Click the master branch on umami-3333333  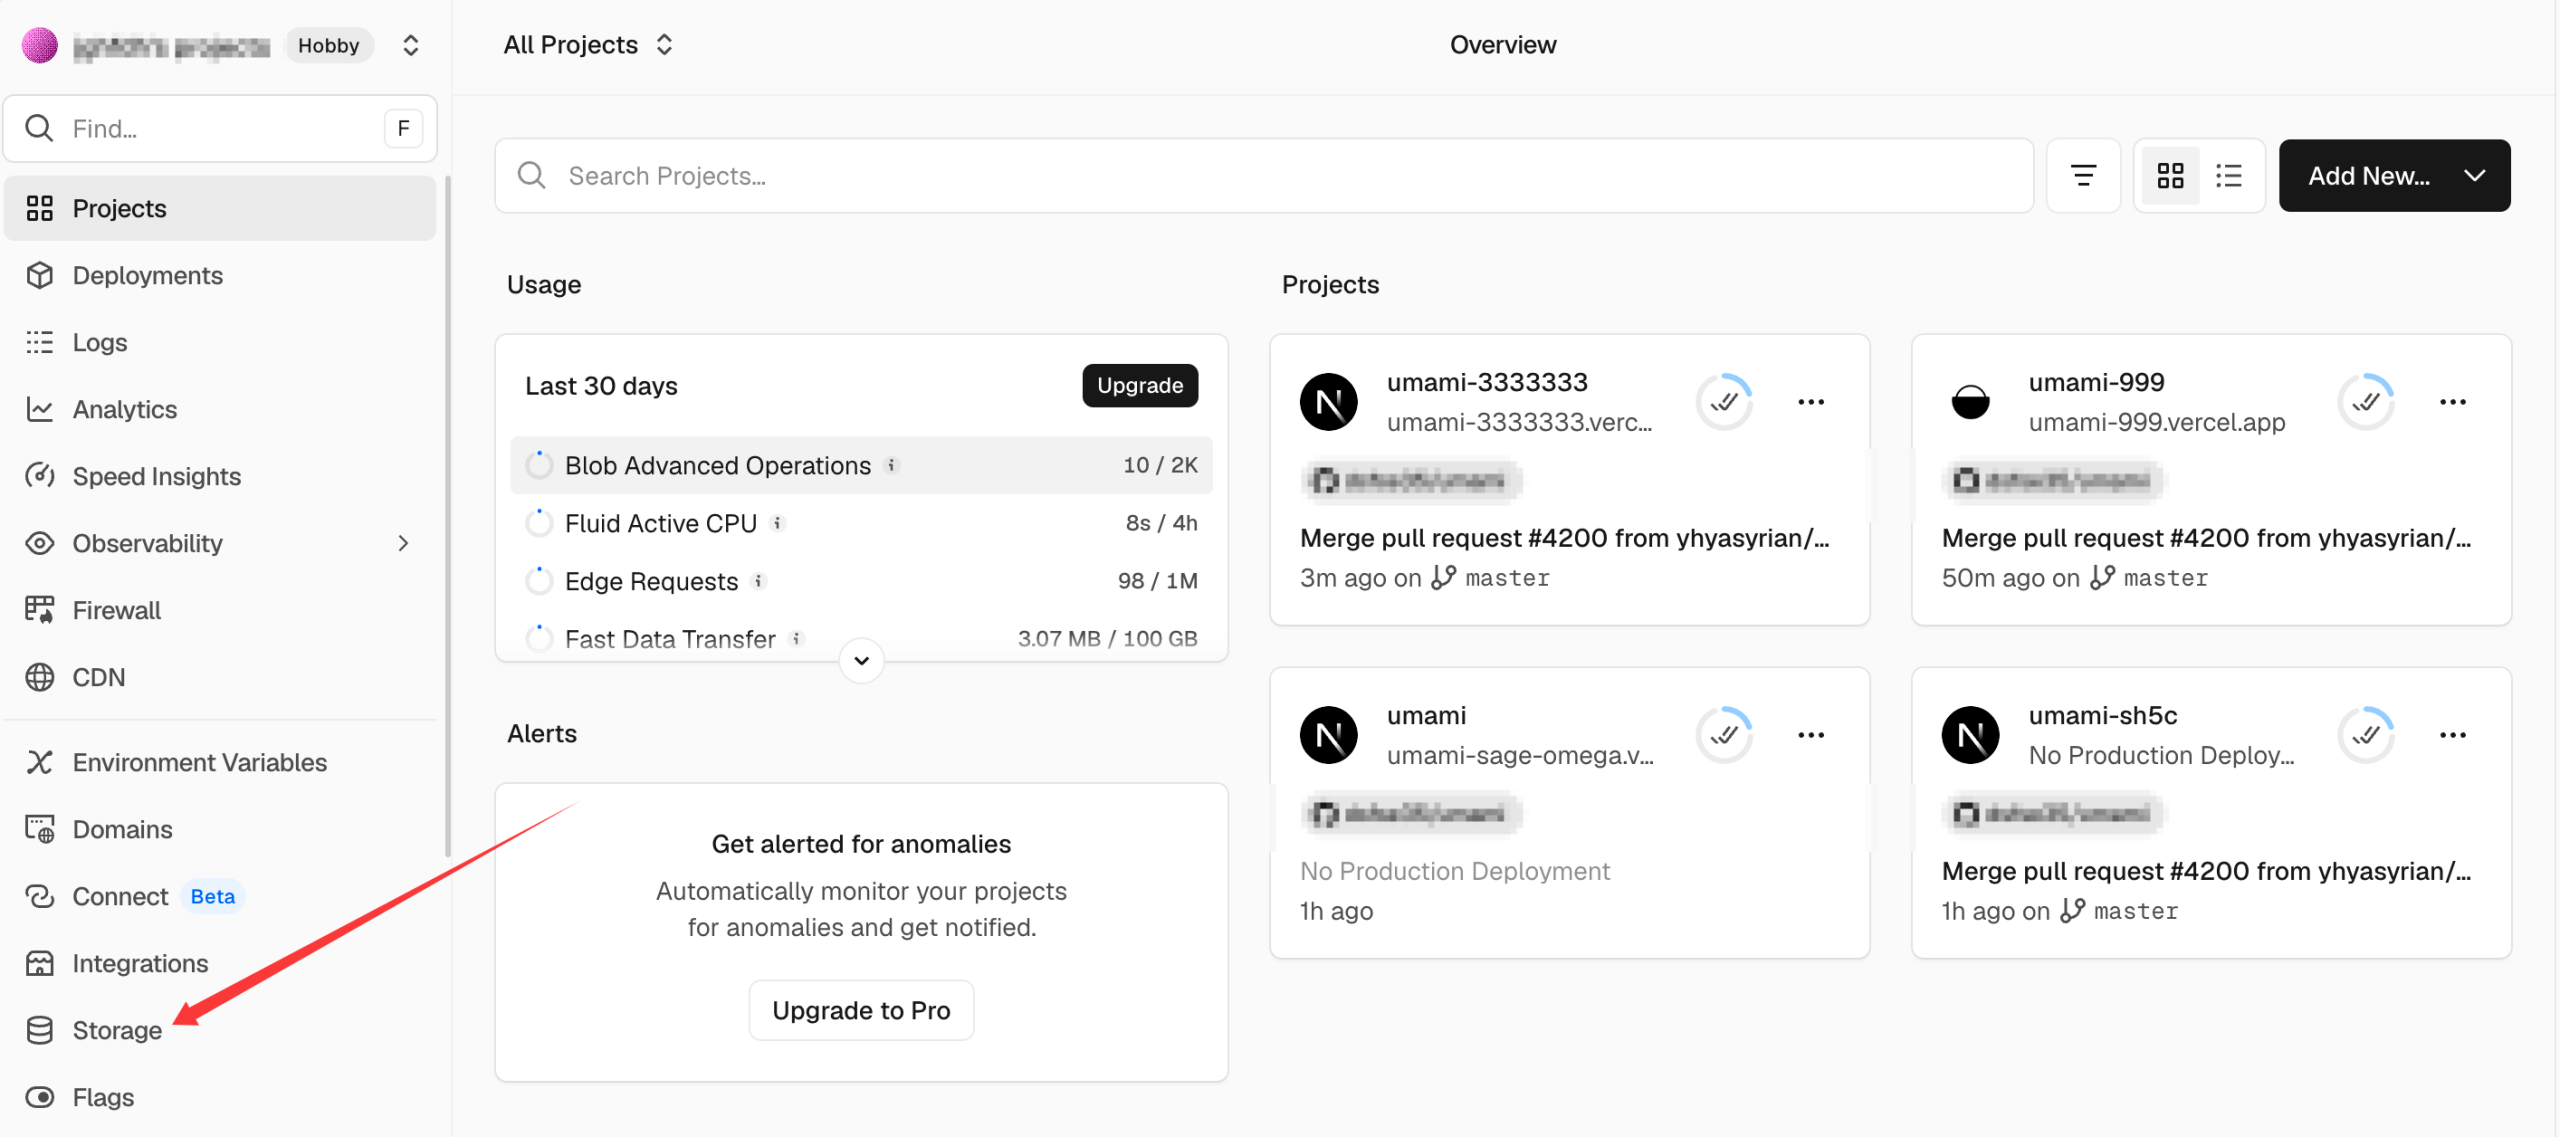click(1491, 578)
